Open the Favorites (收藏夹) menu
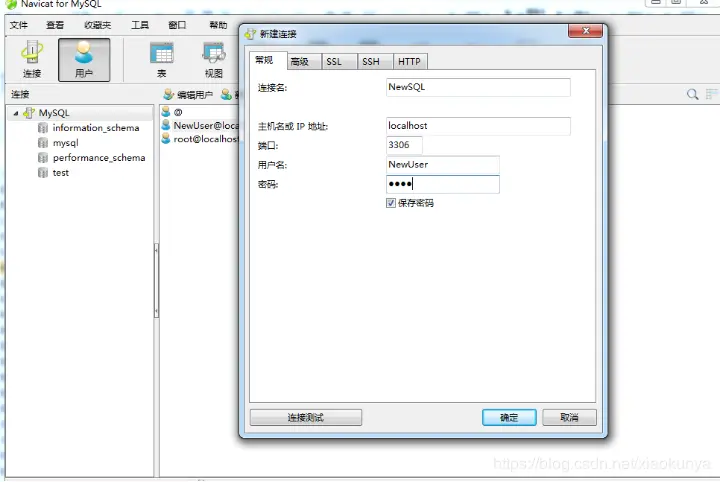 click(97, 25)
